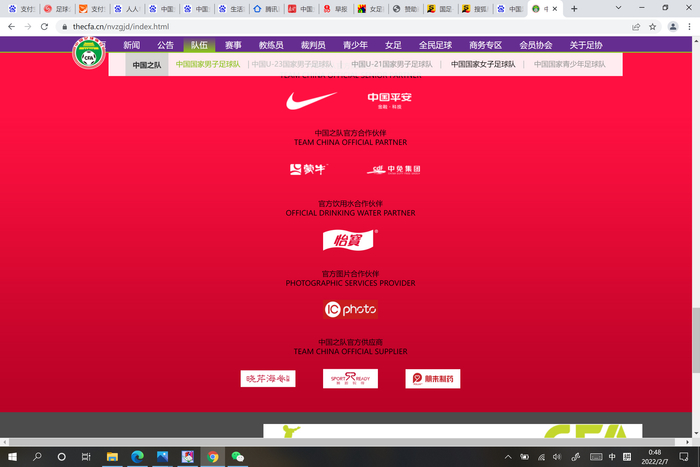The image size is (700, 467).
Task: Show hidden system tray icons
Action: point(508,457)
